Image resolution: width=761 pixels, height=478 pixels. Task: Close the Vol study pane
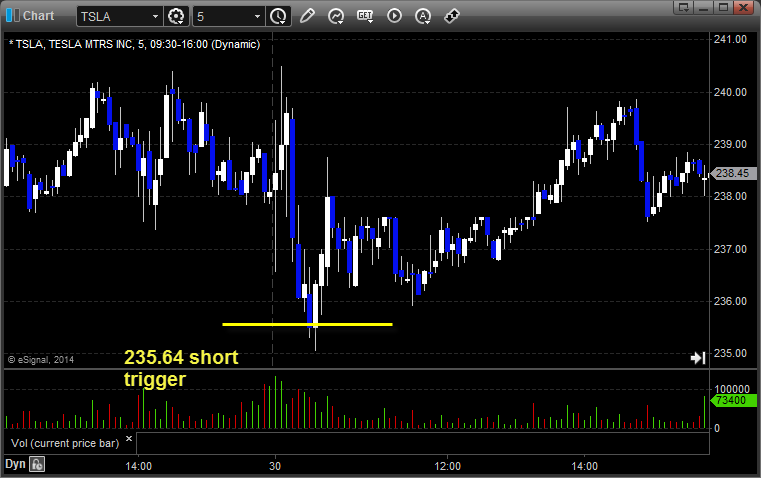coord(129,439)
